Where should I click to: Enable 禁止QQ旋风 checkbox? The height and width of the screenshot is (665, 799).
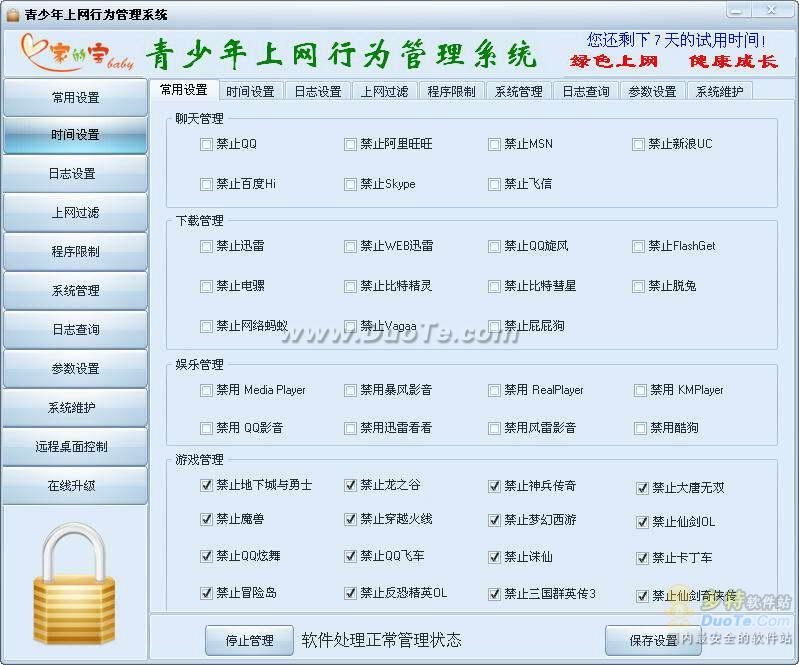[x=494, y=247]
